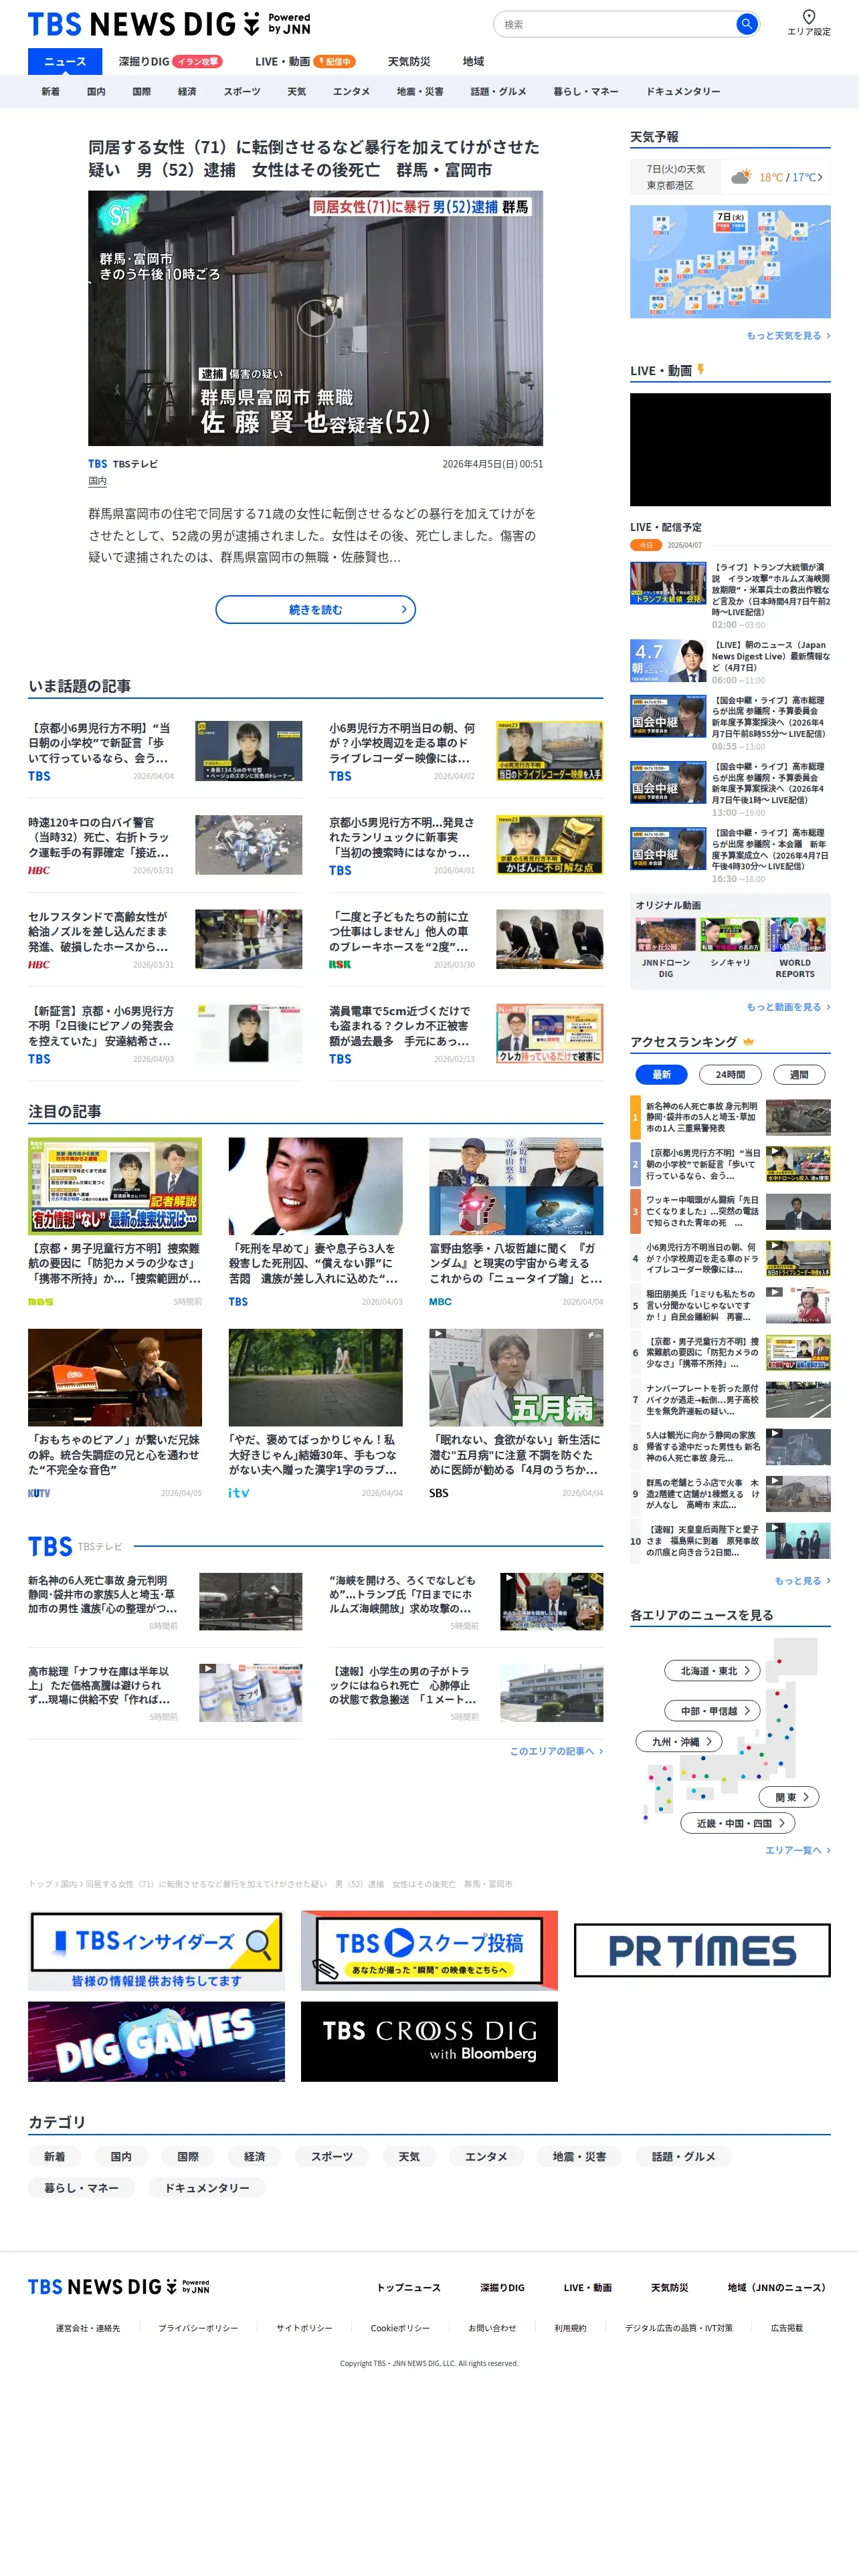This screenshot has width=859, height=2576.
Task: Click the blue search magnifier button
Action: click(x=746, y=24)
